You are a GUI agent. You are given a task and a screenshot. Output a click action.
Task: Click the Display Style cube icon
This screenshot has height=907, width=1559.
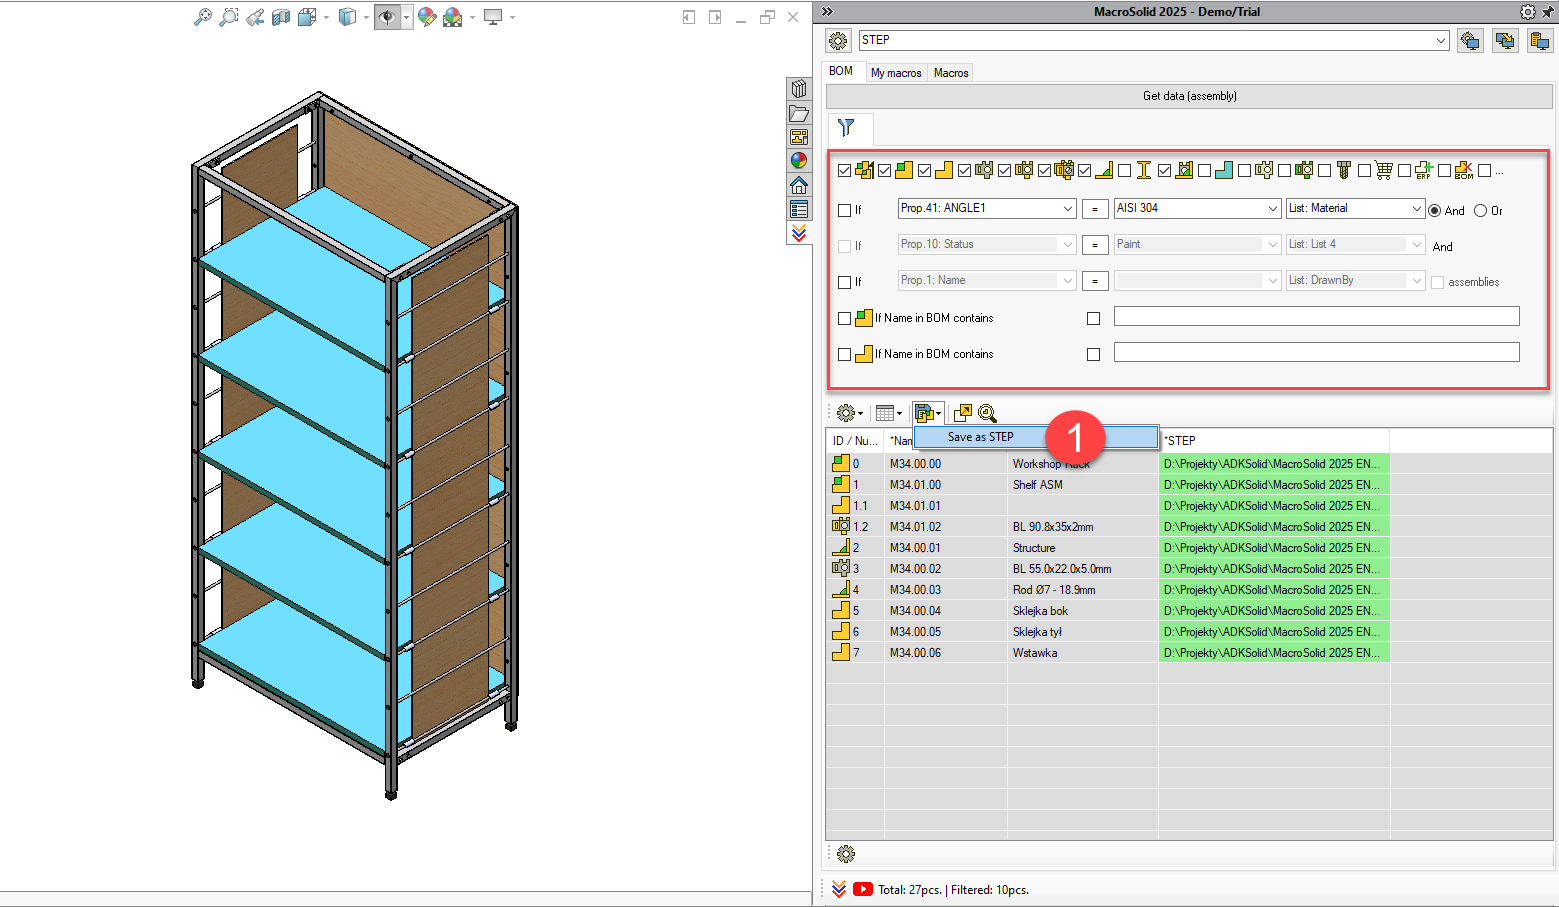coord(347,17)
